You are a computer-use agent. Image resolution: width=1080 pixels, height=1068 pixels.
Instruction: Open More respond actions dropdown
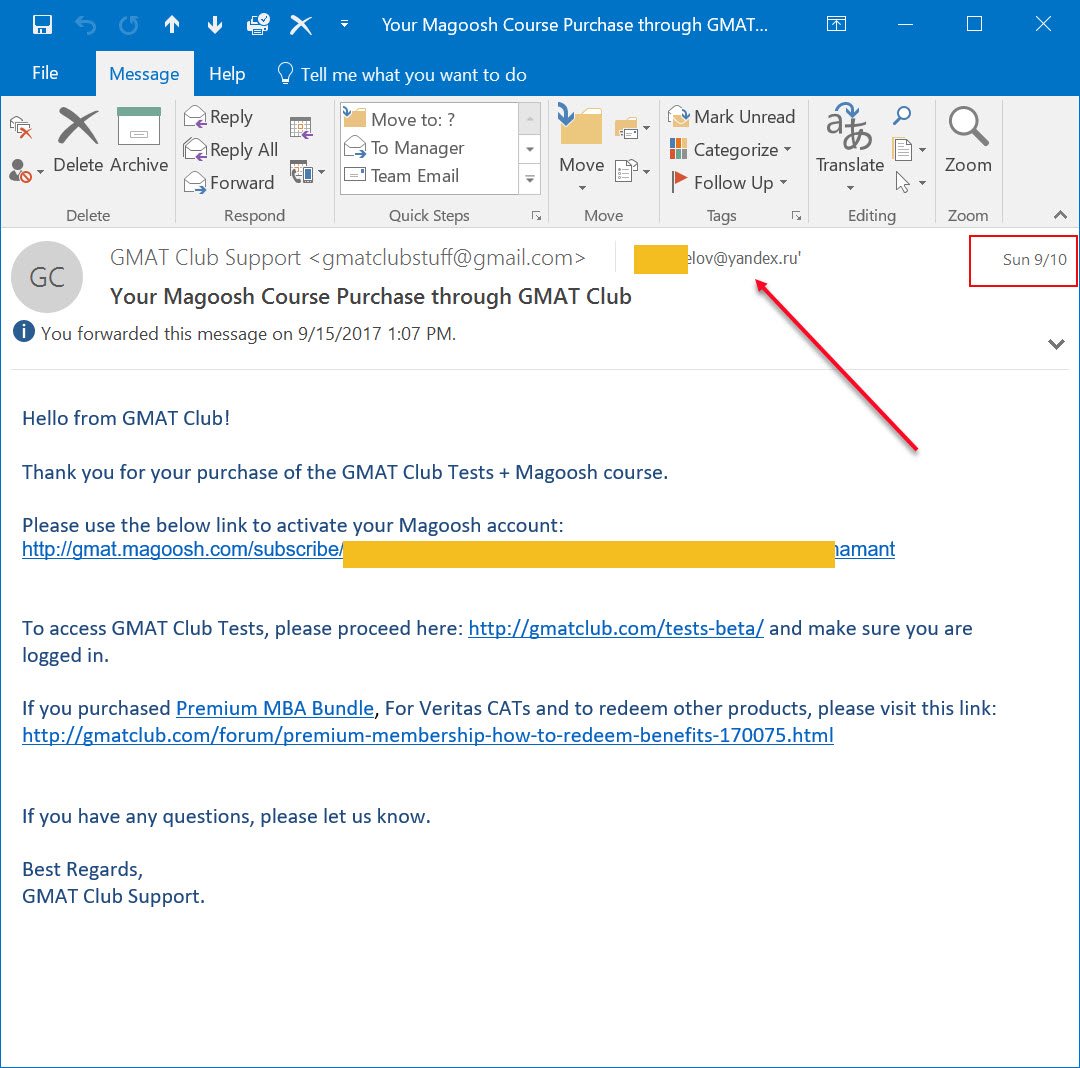[x=307, y=172]
